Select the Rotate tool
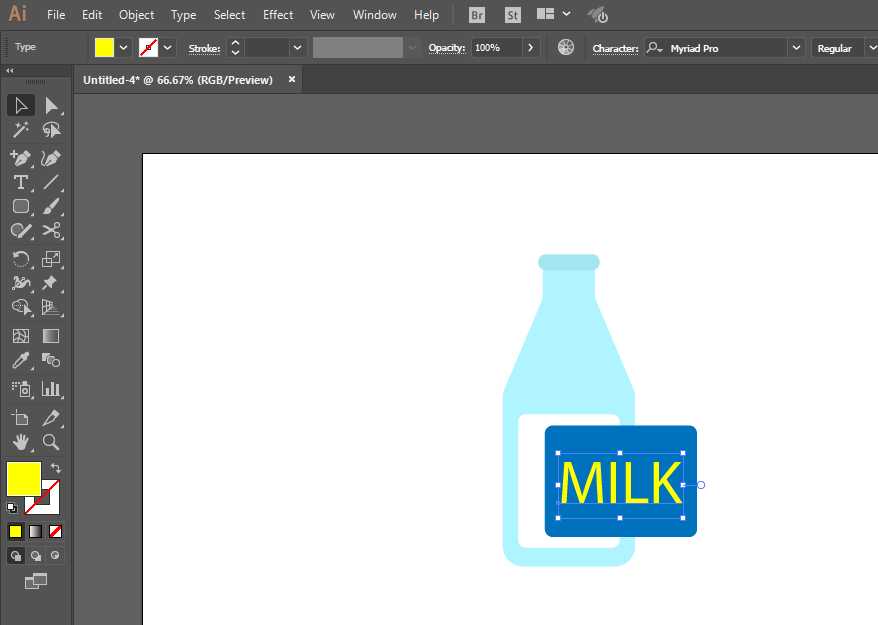Image resolution: width=878 pixels, height=625 pixels. click(20, 259)
